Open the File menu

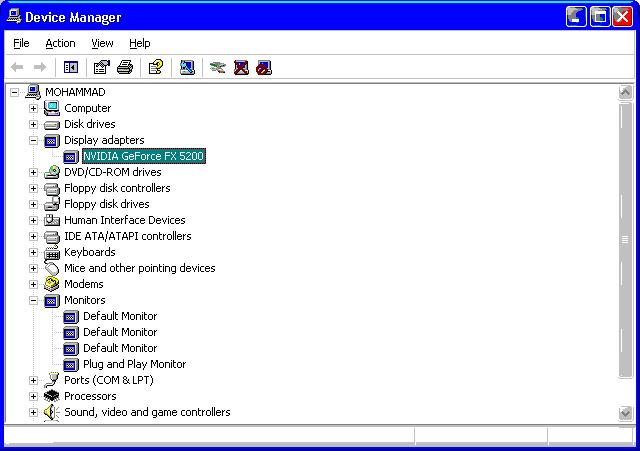(21, 43)
